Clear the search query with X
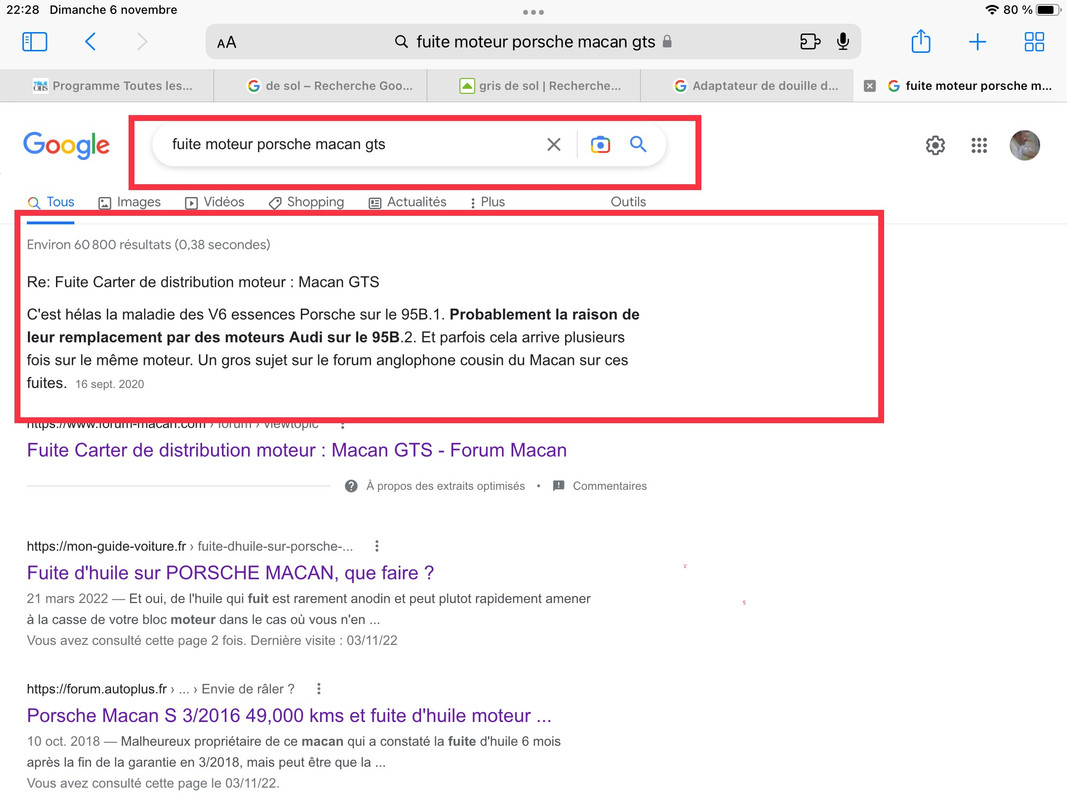The height and width of the screenshot is (800, 1067). (x=554, y=144)
